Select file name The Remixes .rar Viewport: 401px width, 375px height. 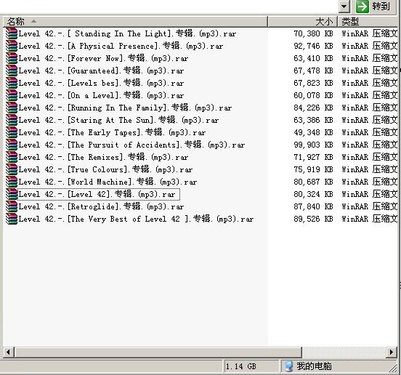coord(103,157)
